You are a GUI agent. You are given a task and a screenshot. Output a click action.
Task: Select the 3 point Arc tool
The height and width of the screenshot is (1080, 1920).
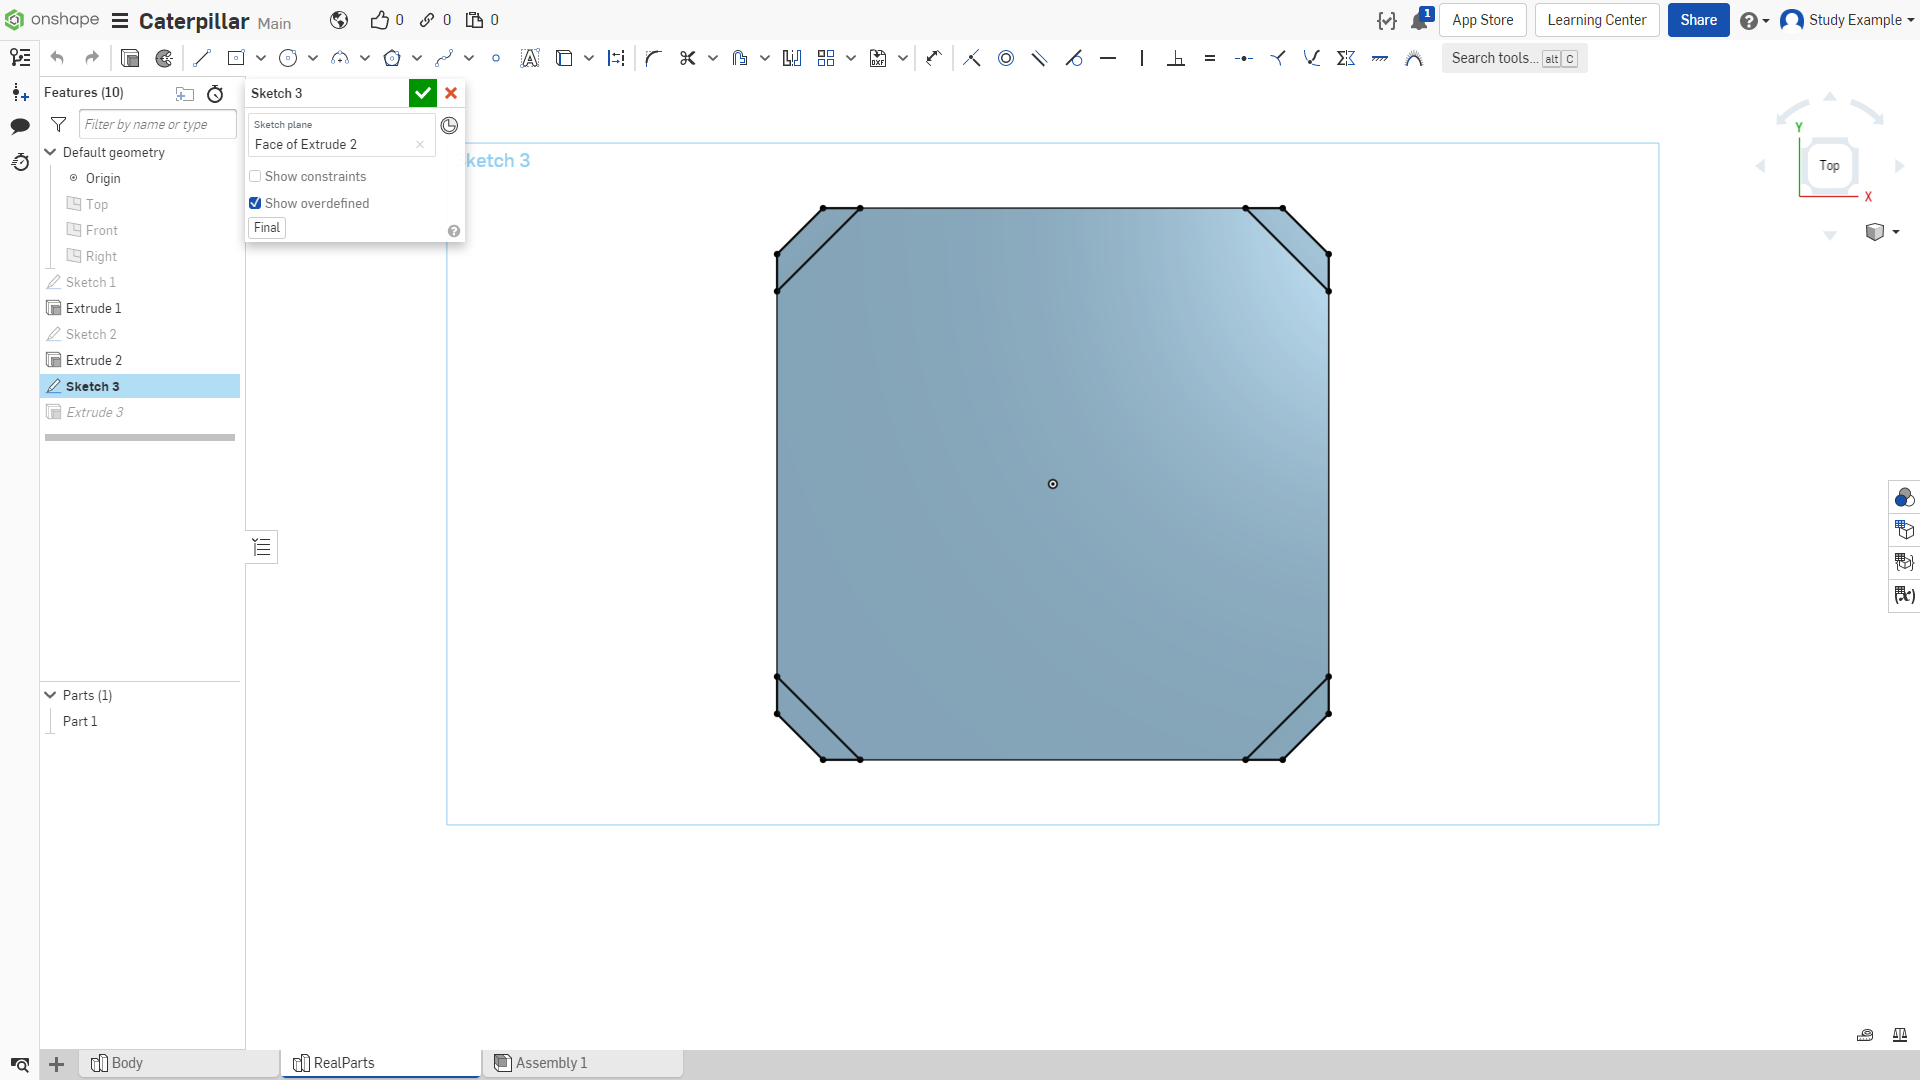point(340,58)
